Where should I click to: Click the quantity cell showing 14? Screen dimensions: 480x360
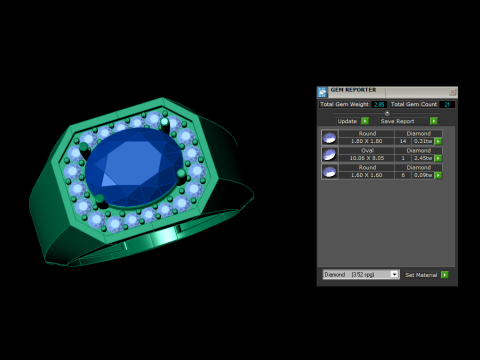pos(403,141)
